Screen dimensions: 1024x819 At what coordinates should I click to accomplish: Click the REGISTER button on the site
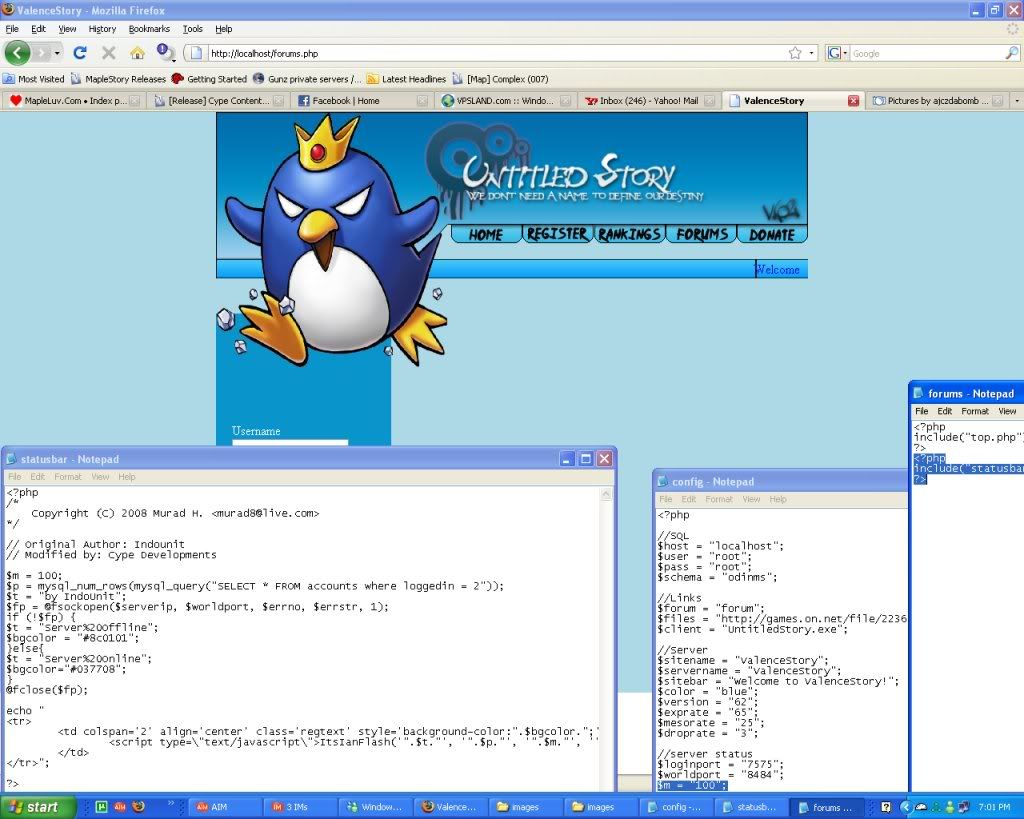click(x=557, y=234)
